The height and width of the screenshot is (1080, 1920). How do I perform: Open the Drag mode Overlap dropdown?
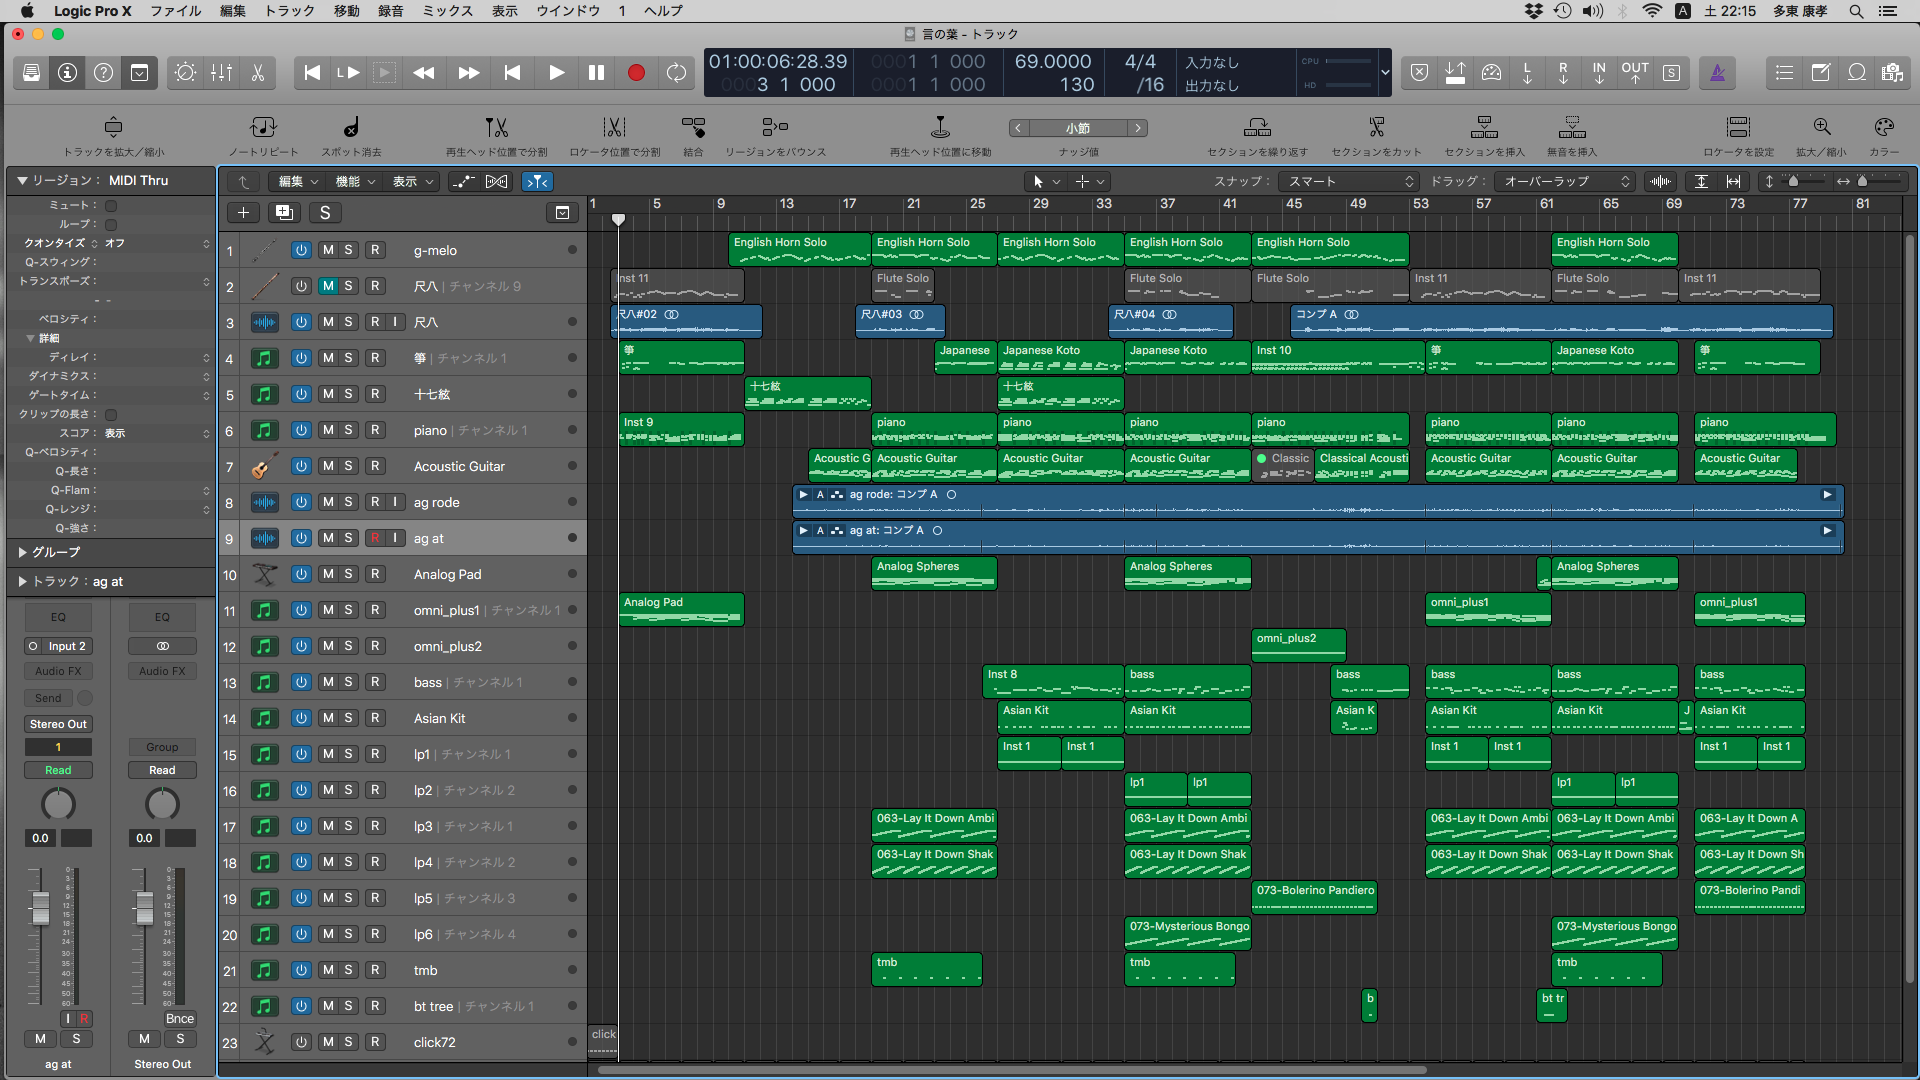tap(1566, 181)
